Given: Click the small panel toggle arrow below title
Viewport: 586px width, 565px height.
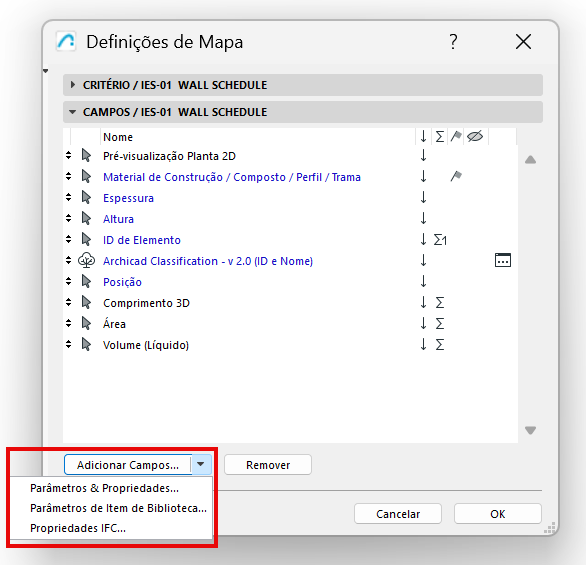Looking at the screenshot, I should 46,71.
